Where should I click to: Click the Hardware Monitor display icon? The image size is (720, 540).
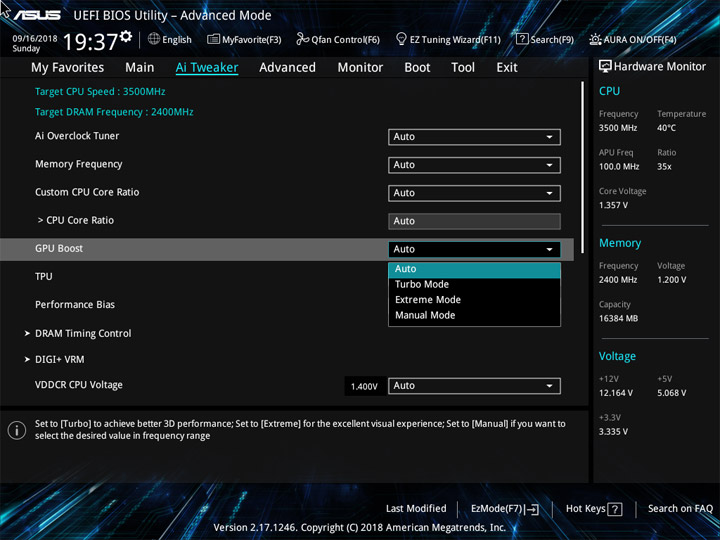coord(605,67)
